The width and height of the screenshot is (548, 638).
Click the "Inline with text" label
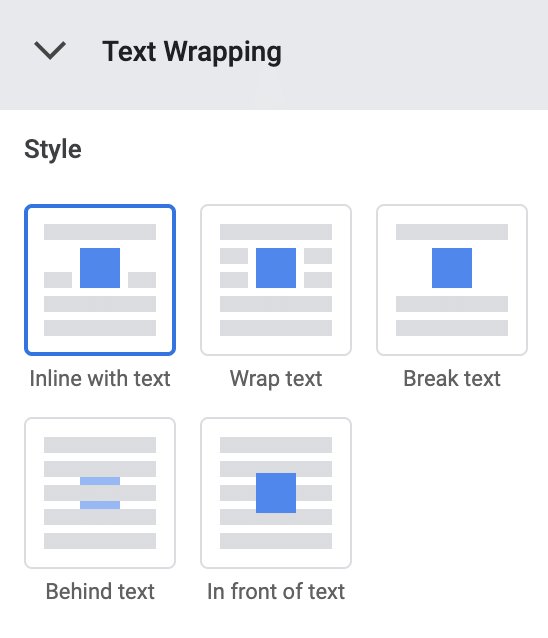tap(100, 378)
